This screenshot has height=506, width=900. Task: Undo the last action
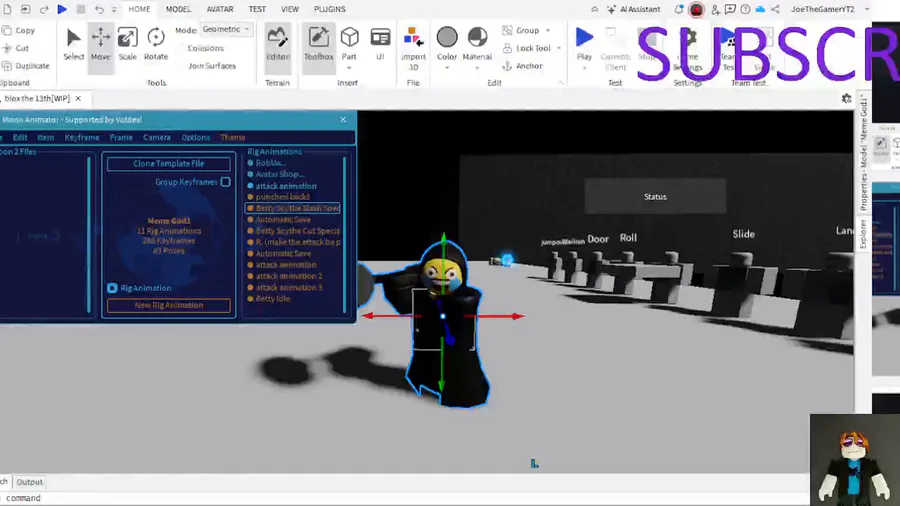point(99,9)
